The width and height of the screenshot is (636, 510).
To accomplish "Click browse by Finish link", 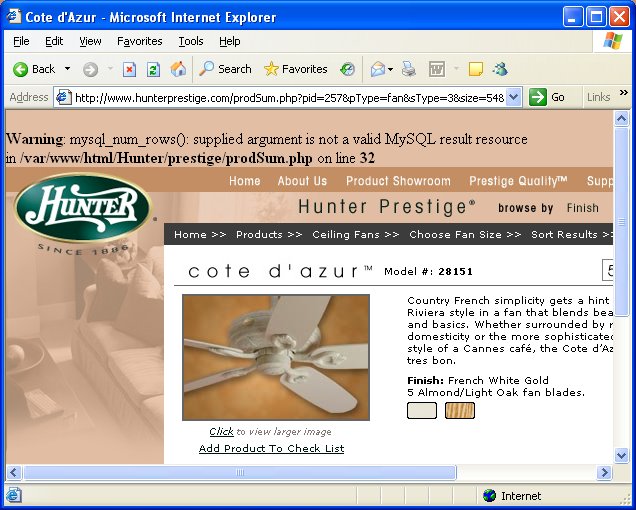I will [582, 208].
